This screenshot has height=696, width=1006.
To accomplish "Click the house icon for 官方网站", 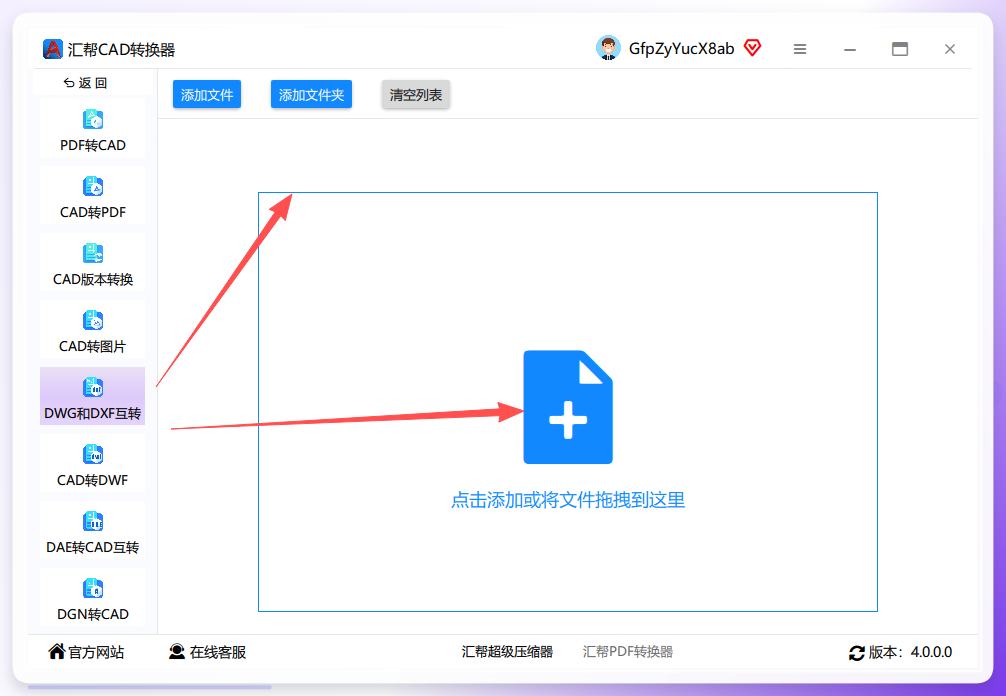I will (56, 651).
